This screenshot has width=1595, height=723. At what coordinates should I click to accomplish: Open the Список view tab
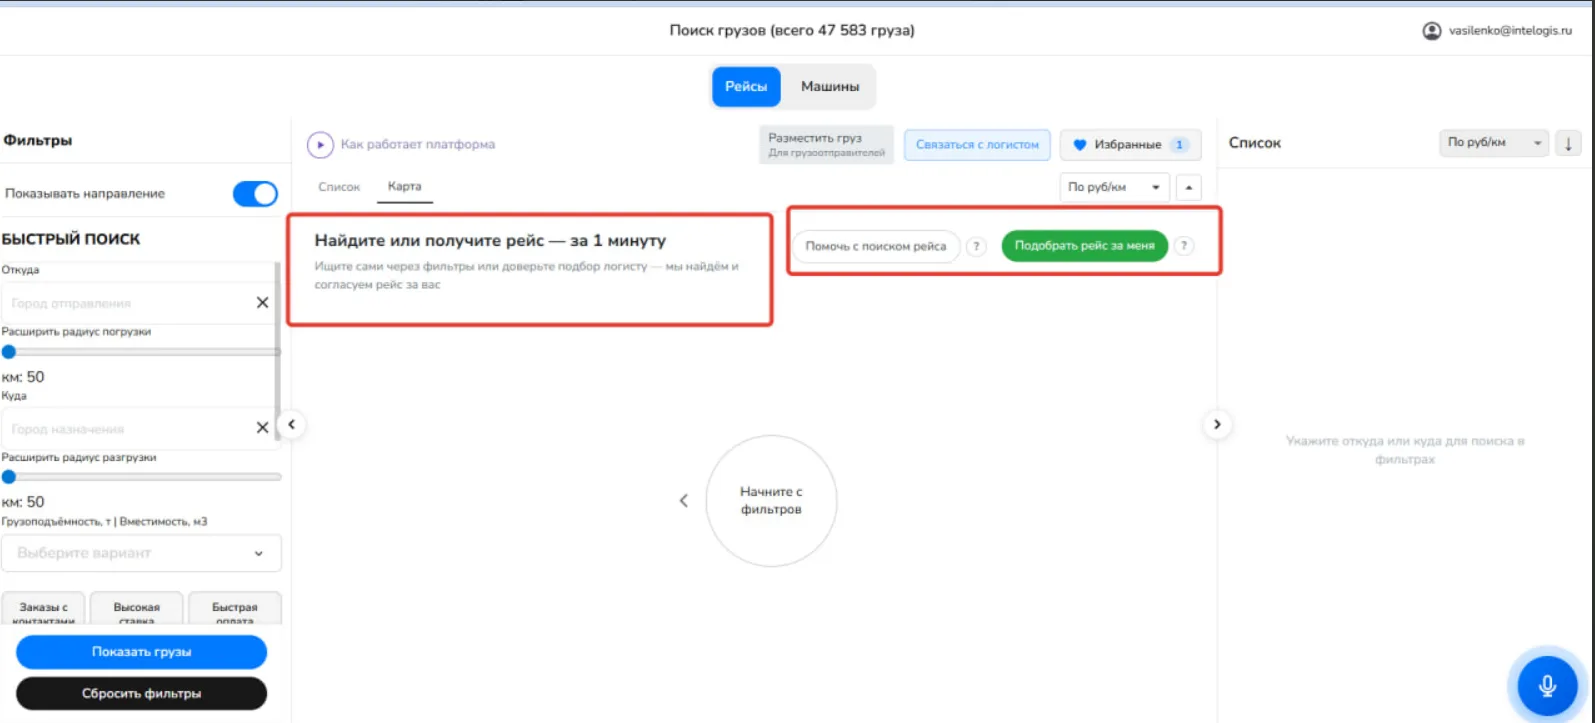pos(339,187)
